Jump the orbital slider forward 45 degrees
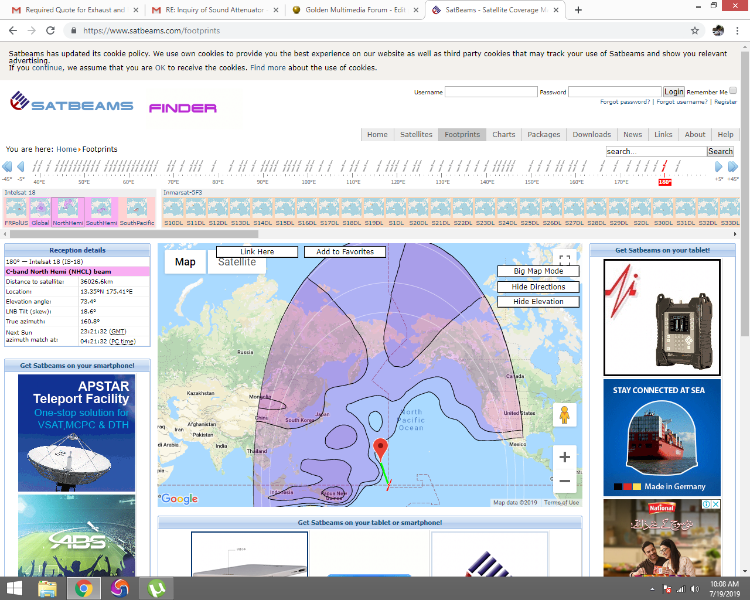 tap(733, 167)
